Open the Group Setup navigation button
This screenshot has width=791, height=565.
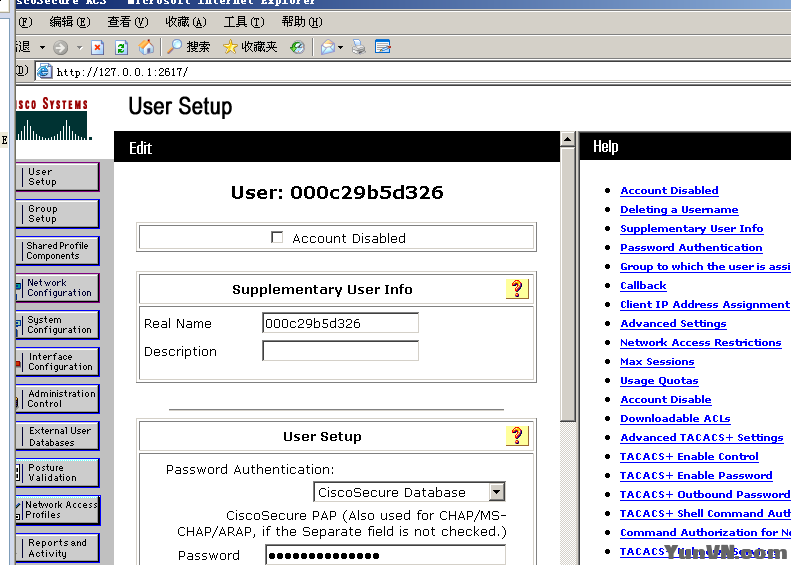58,213
